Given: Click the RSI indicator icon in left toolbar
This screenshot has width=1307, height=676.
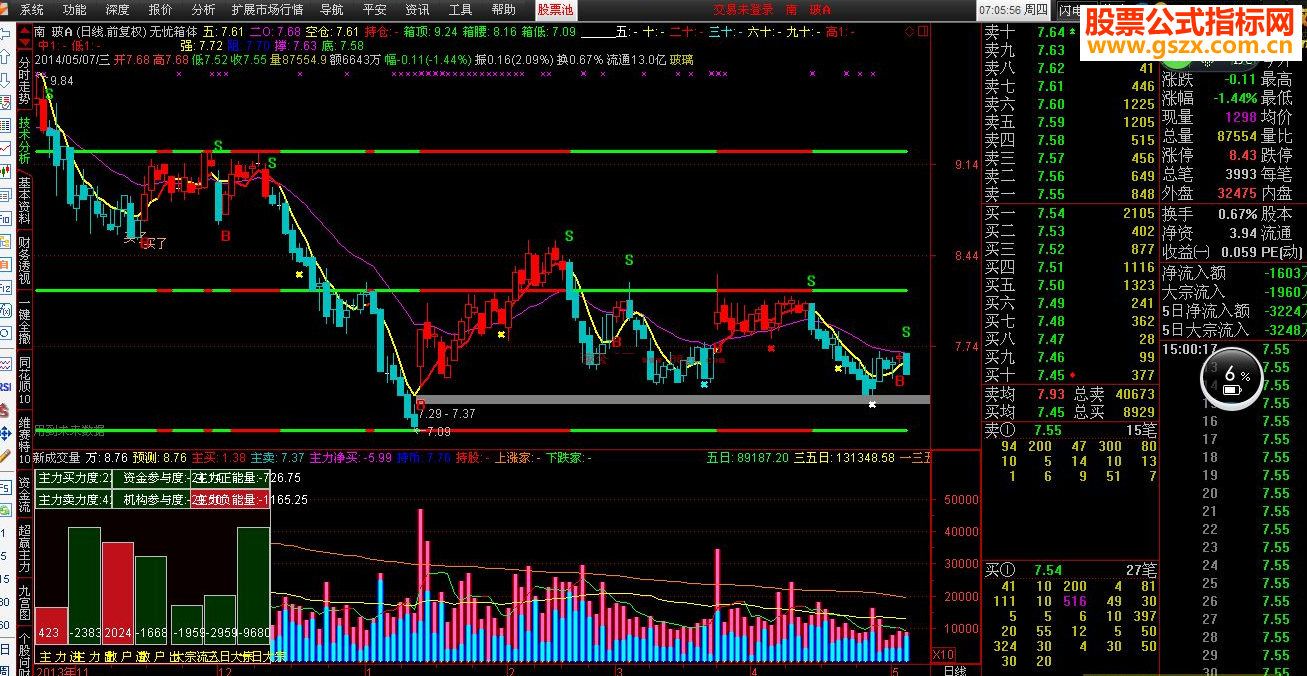Looking at the screenshot, I should click(7, 387).
